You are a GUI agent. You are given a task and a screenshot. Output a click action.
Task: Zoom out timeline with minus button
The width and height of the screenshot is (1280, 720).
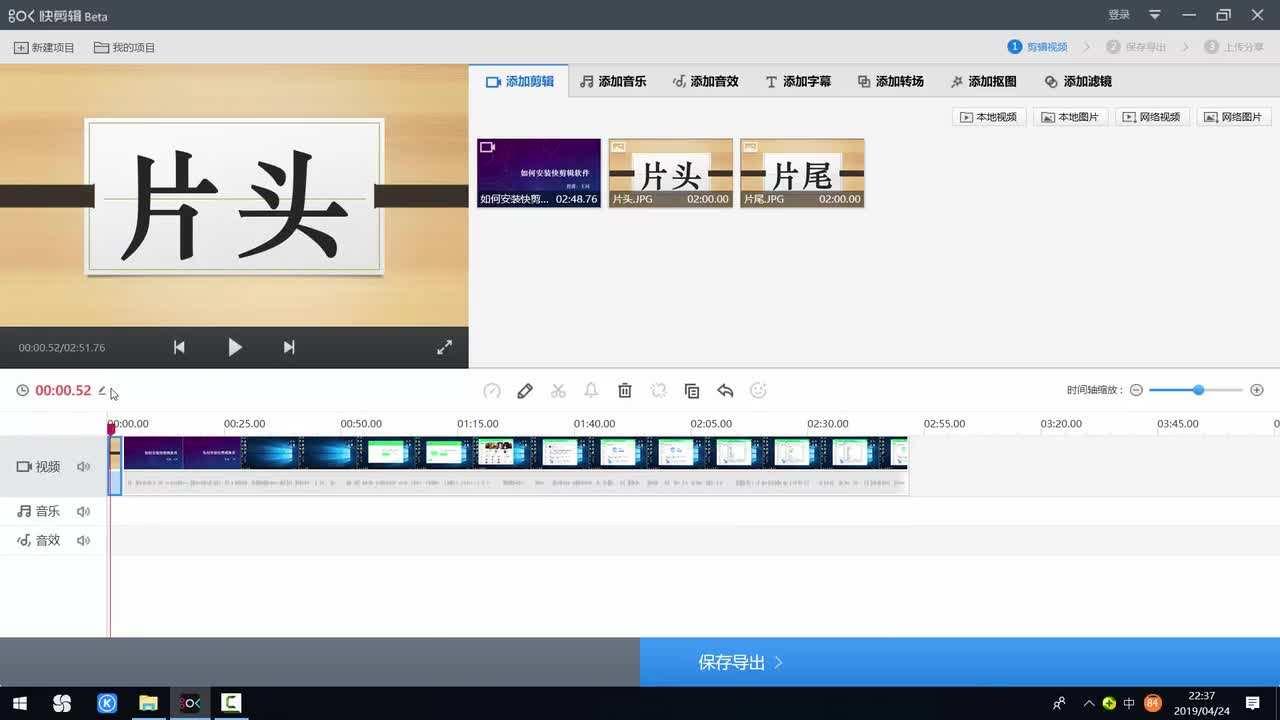(x=1136, y=390)
